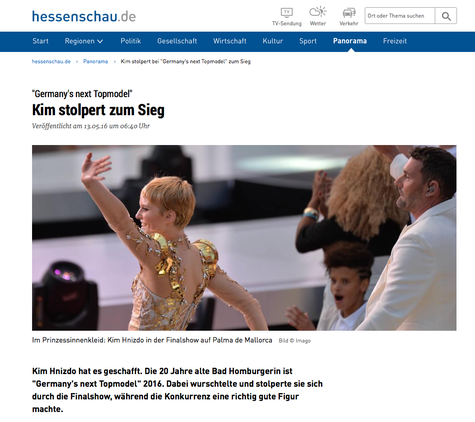Expand the Regionen dropdown chevron
This screenshot has width=475, height=422.
[x=100, y=41]
